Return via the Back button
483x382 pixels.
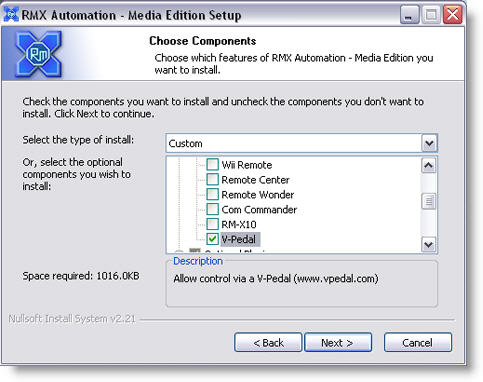(x=268, y=342)
